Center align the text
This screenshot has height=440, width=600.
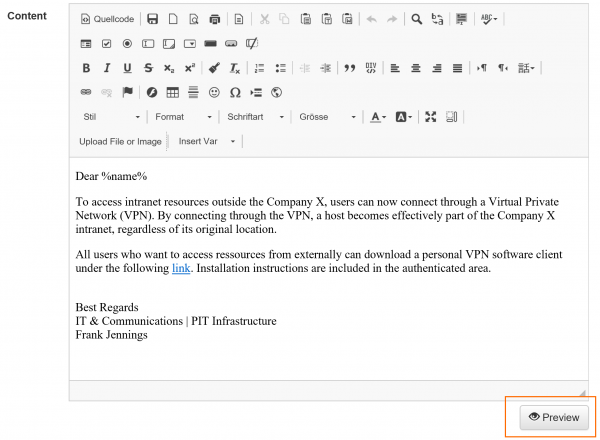[x=416, y=68]
